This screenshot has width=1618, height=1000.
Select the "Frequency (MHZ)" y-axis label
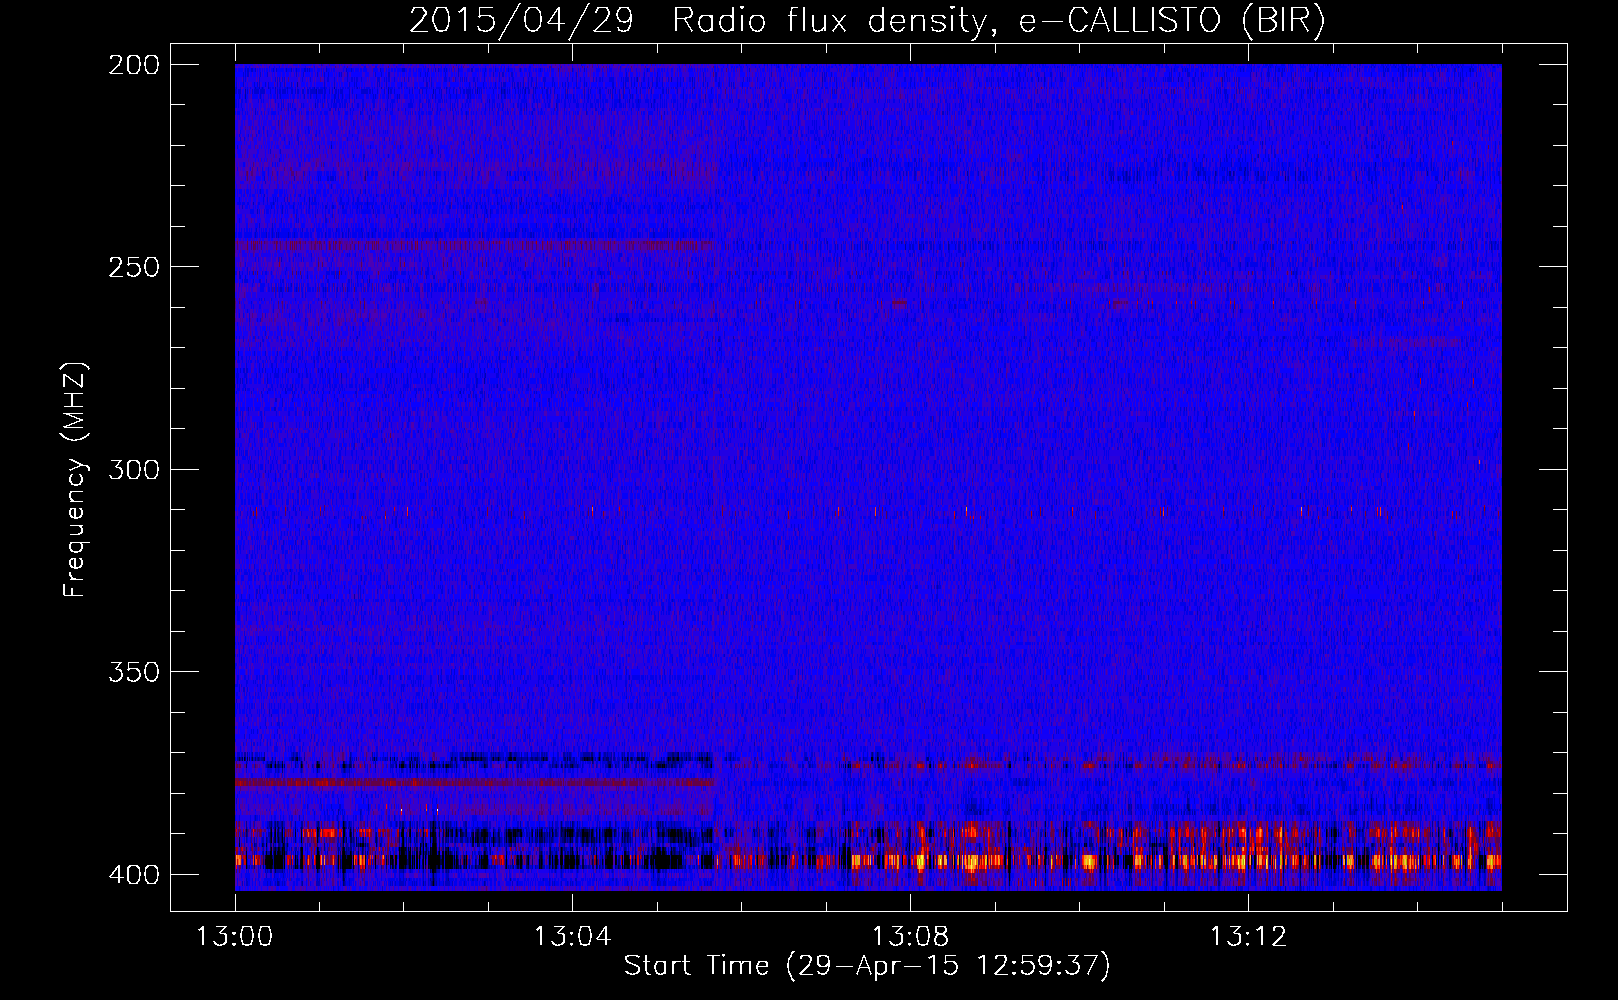coord(75,480)
